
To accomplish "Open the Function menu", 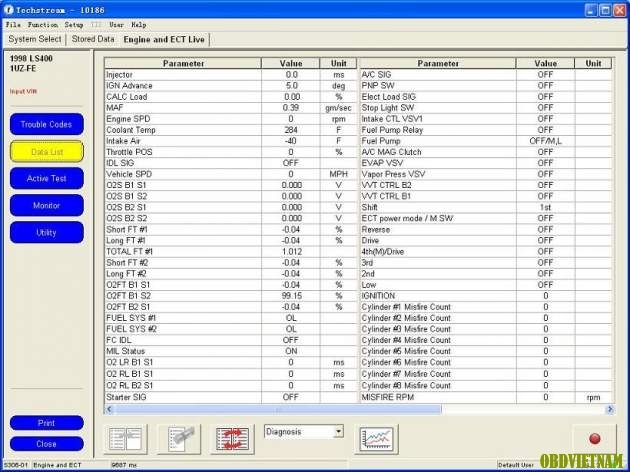I will click(43, 25).
